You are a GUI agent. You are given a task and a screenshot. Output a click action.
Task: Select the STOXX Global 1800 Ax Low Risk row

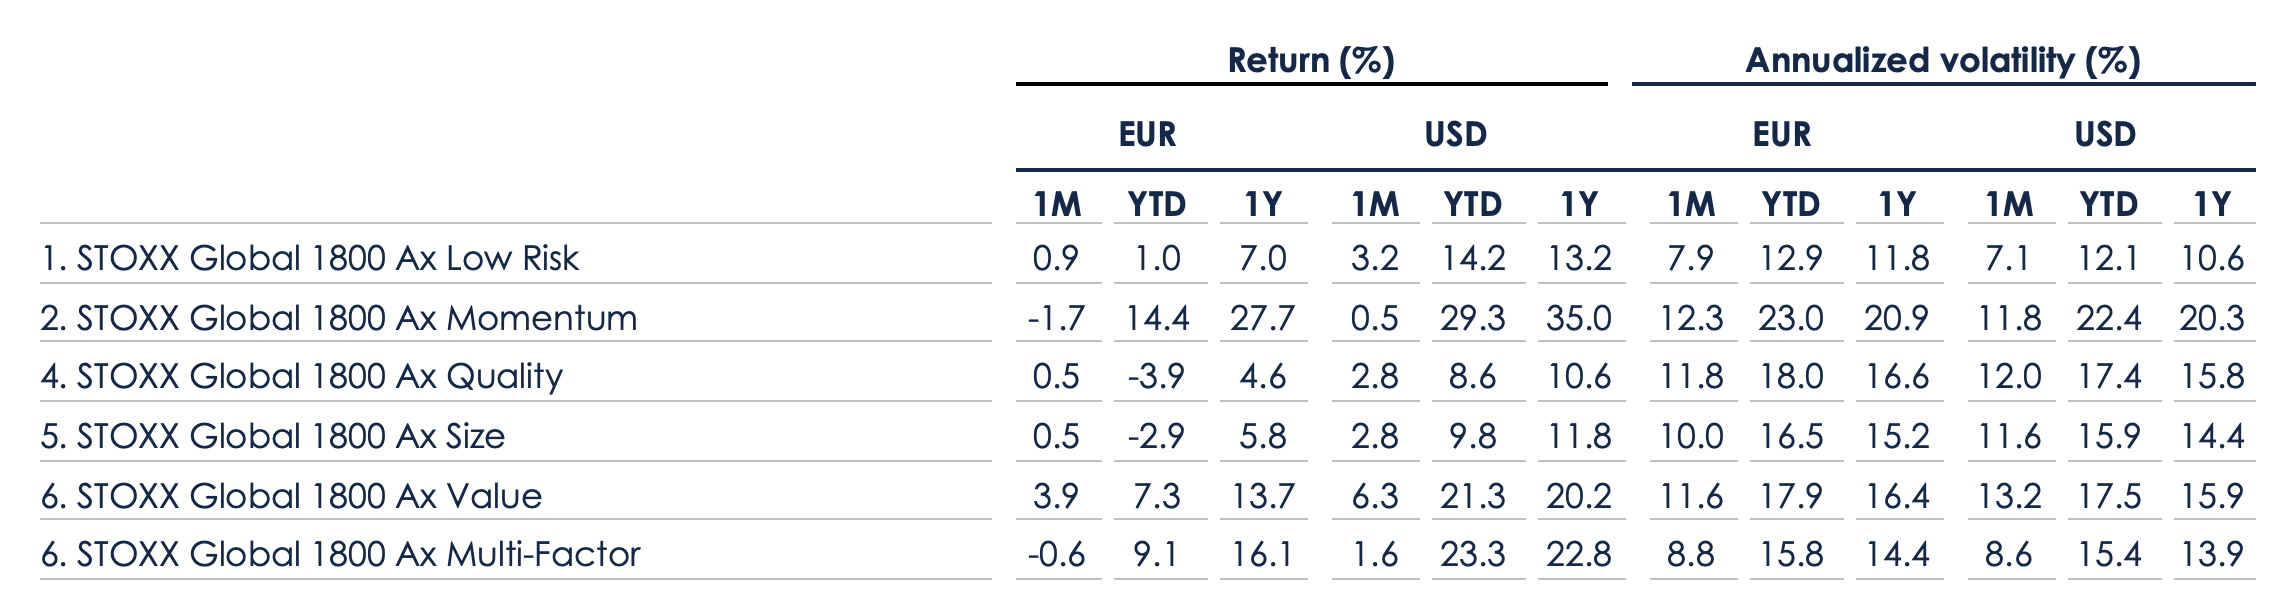(310, 258)
